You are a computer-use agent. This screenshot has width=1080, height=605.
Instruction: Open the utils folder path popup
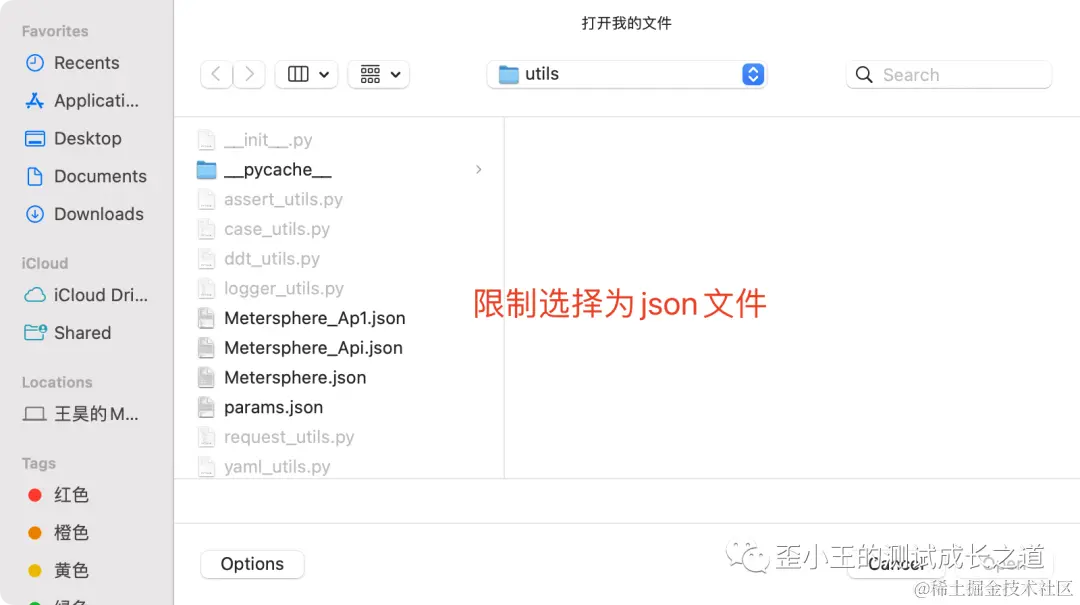pos(627,74)
